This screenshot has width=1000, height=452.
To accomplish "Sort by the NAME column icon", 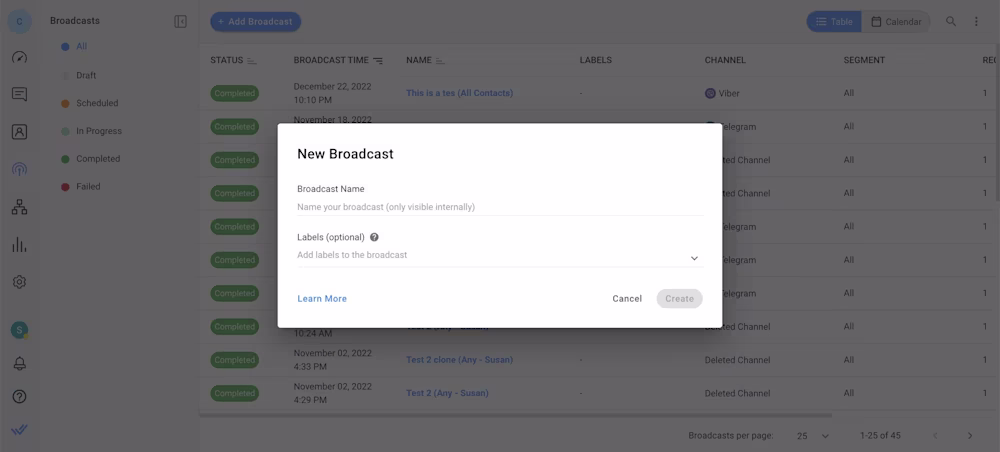I will [440, 61].
